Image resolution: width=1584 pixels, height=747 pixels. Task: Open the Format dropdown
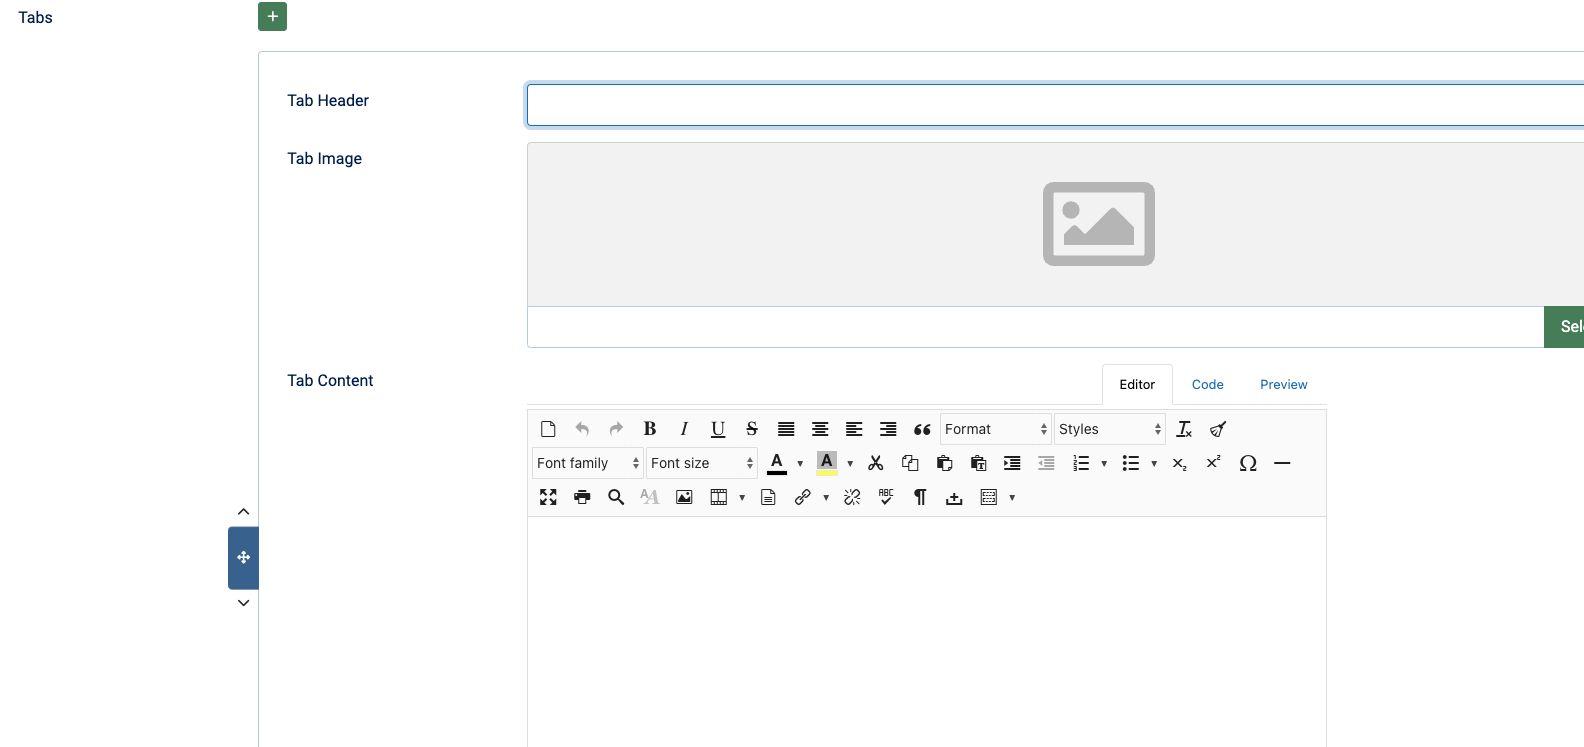[995, 429]
